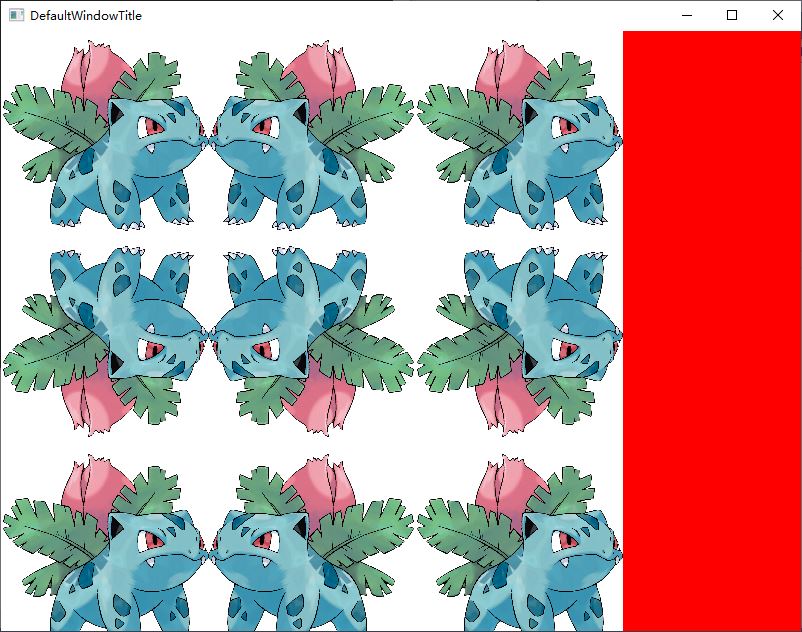802x632 pixels.
Task: Minimize the DefaultWindowTitle window
Action: coord(687,15)
